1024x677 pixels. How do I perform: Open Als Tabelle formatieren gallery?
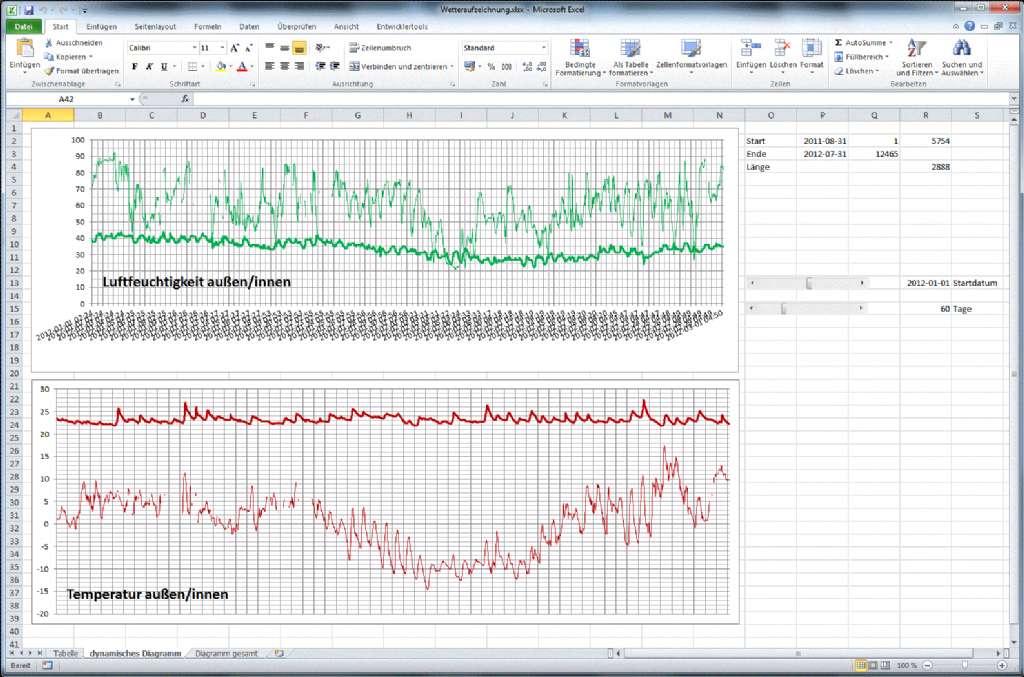click(x=630, y=57)
